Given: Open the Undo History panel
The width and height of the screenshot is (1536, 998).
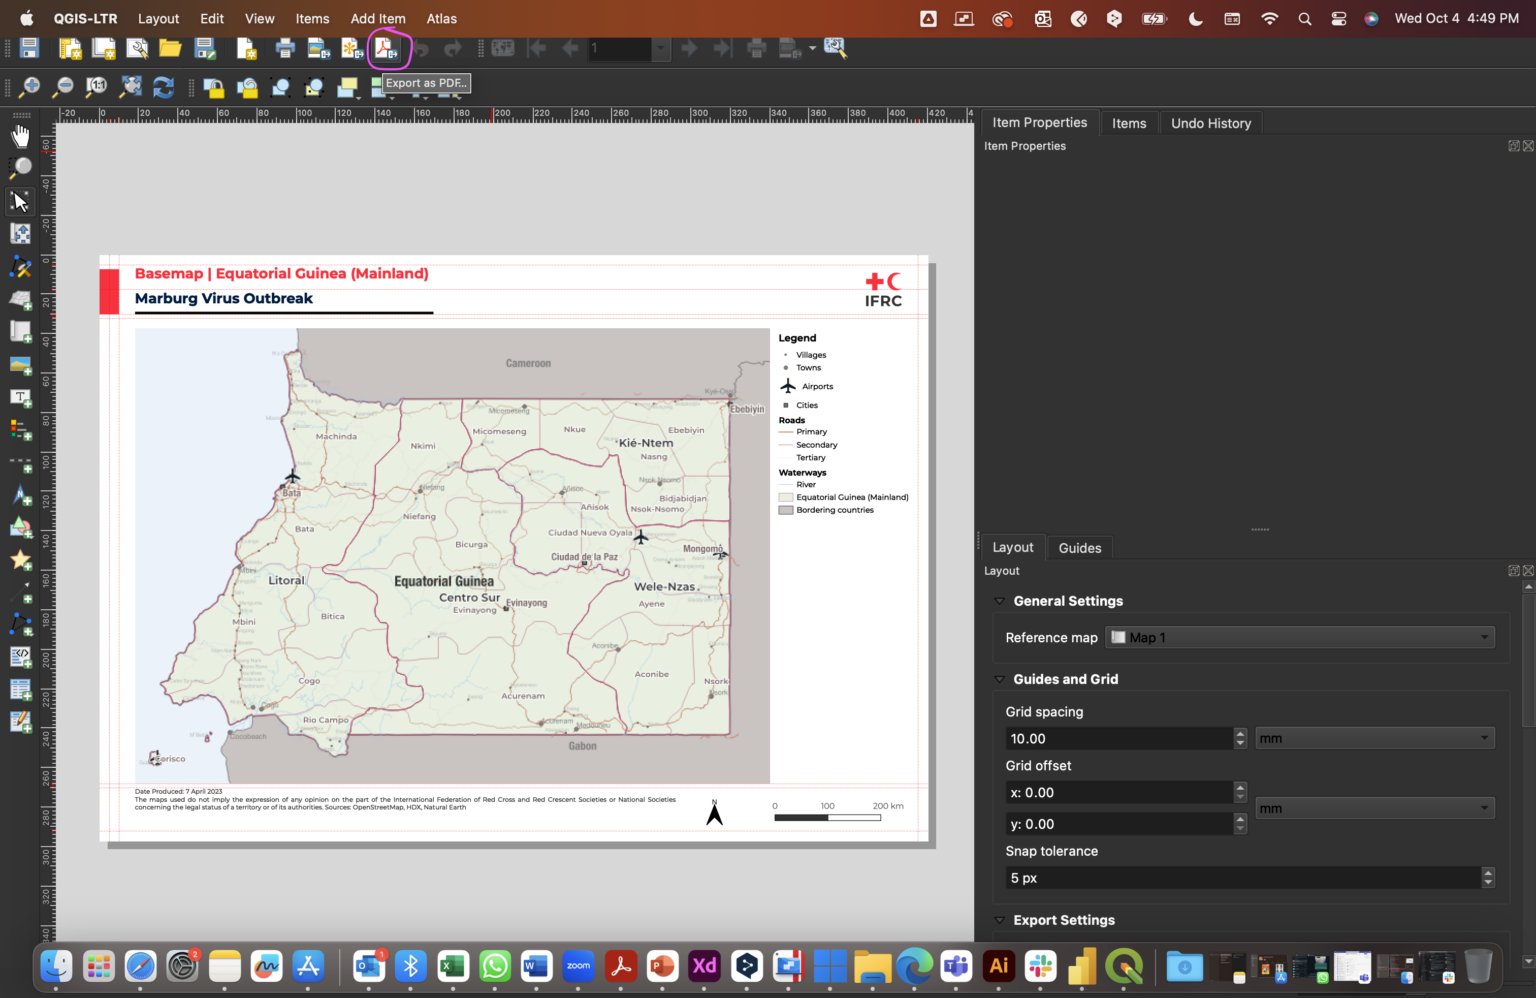Looking at the screenshot, I should 1210,122.
